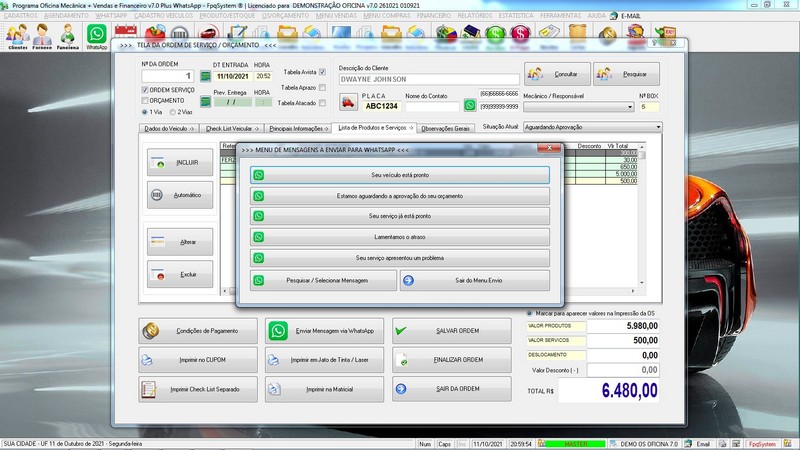Image resolution: width=800 pixels, height=450 pixels.
Task: Open the calendar picker beside DT ENTRADA
Action: (205, 76)
